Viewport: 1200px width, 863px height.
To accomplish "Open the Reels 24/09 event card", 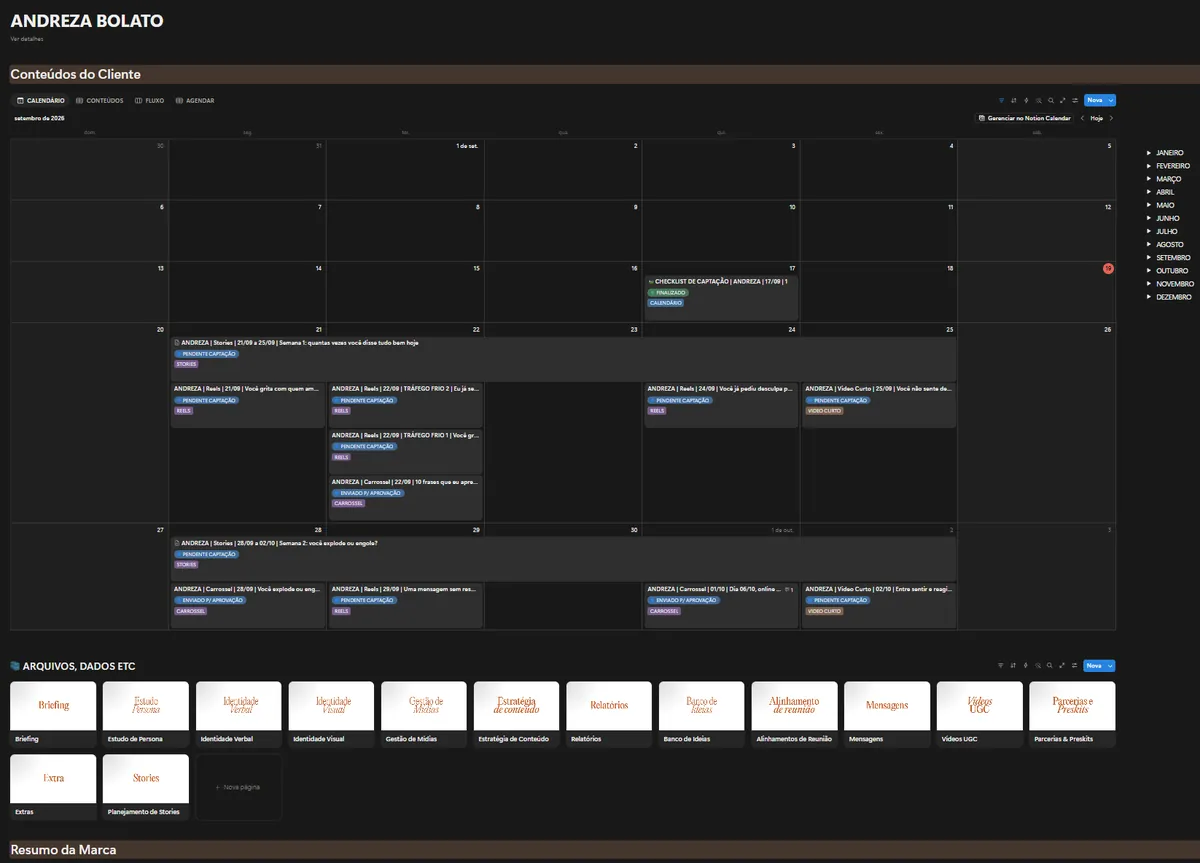I will tap(721, 405).
